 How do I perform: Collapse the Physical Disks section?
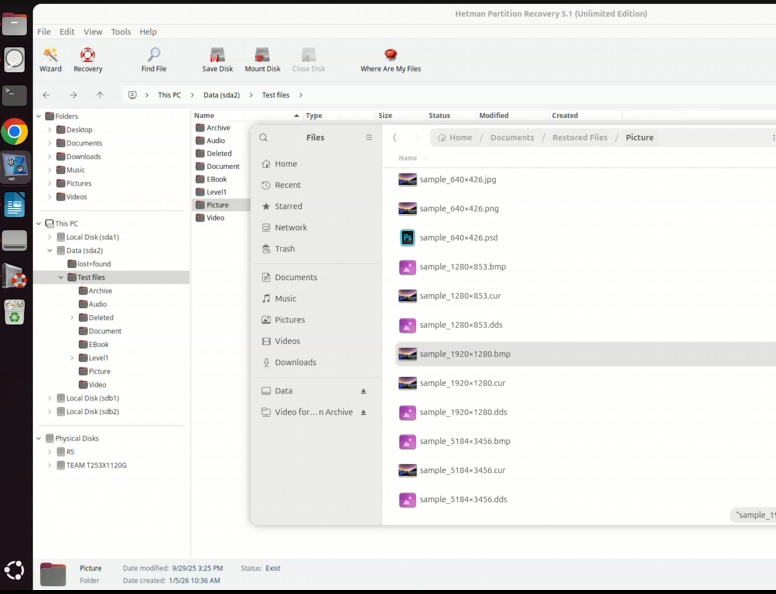(x=39, y=439)
